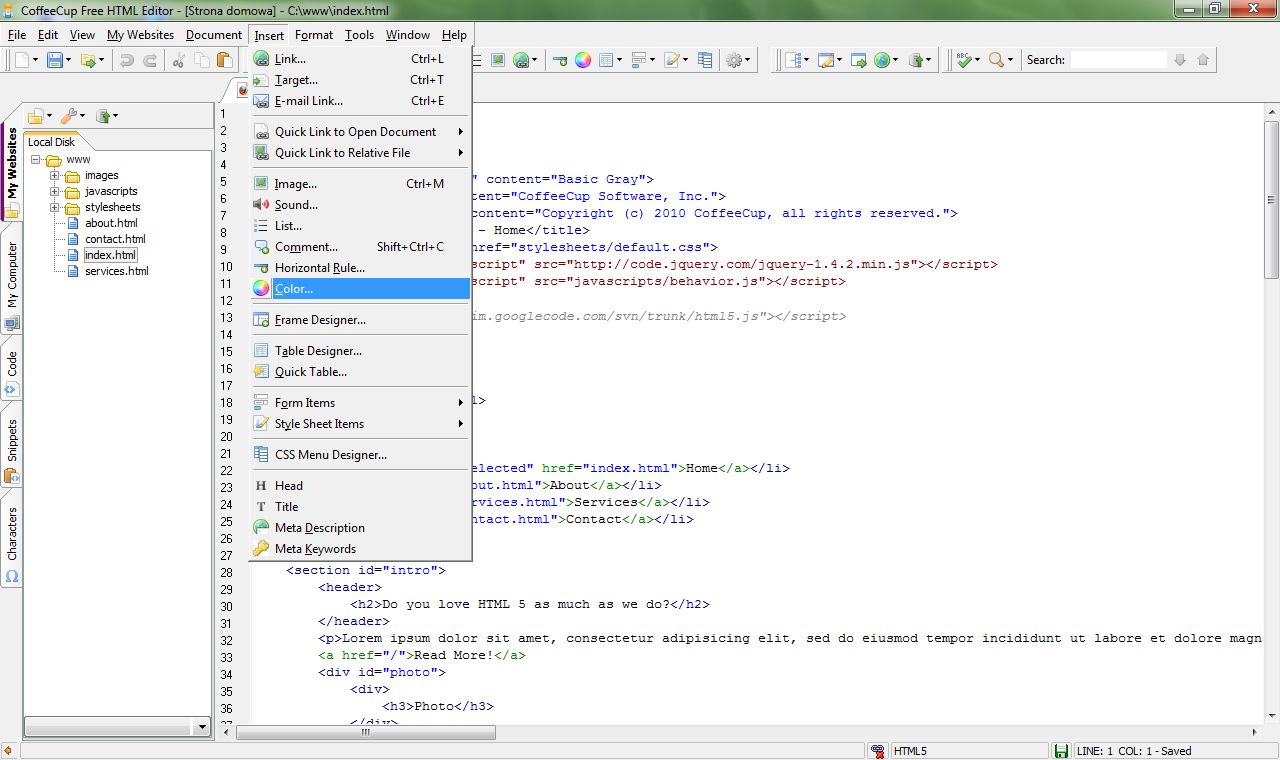Open dropdown arrow beside settings gear icon
This screenshot has width=1280, height=760.
click(x=749, y=60)
